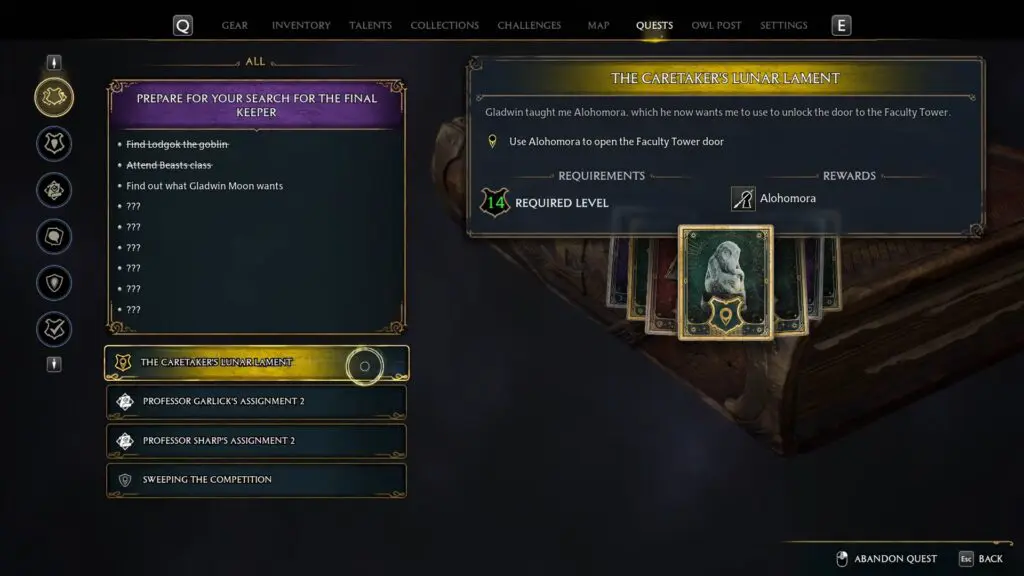Image resolution: width=1024 pixels, height=576 pixels.
Task: Select the relationship quests shield icon
Action: [x=54, y=144]
